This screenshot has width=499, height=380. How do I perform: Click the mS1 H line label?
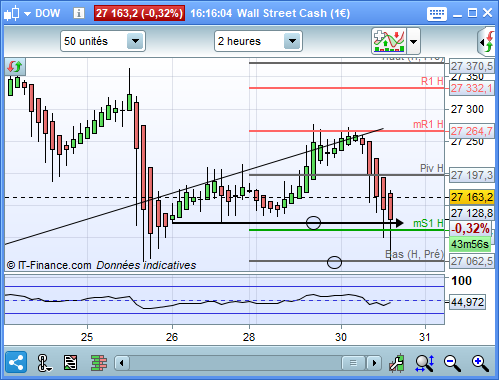[x=428, y=223]
